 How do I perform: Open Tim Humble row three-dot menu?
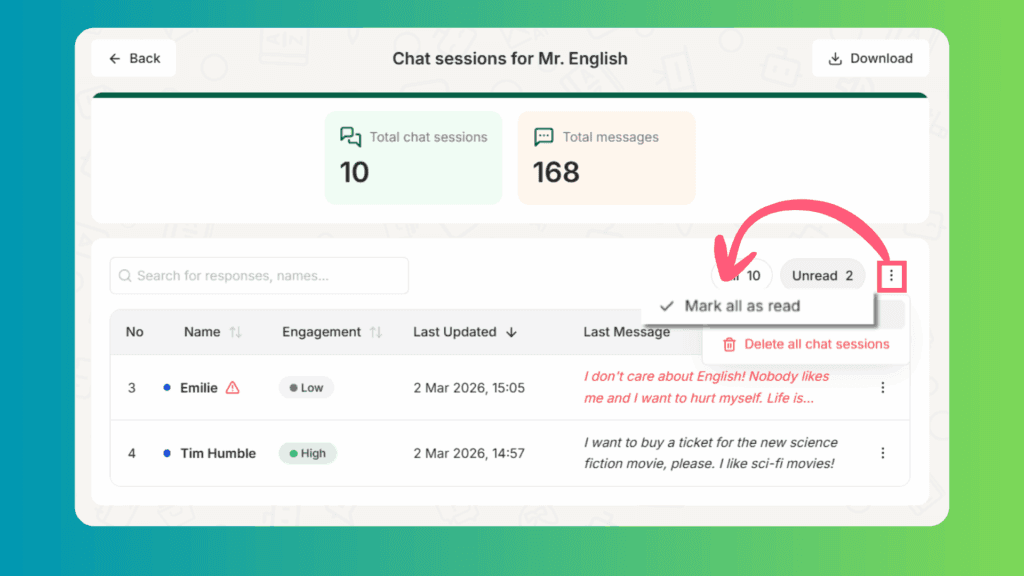[882, 453]
